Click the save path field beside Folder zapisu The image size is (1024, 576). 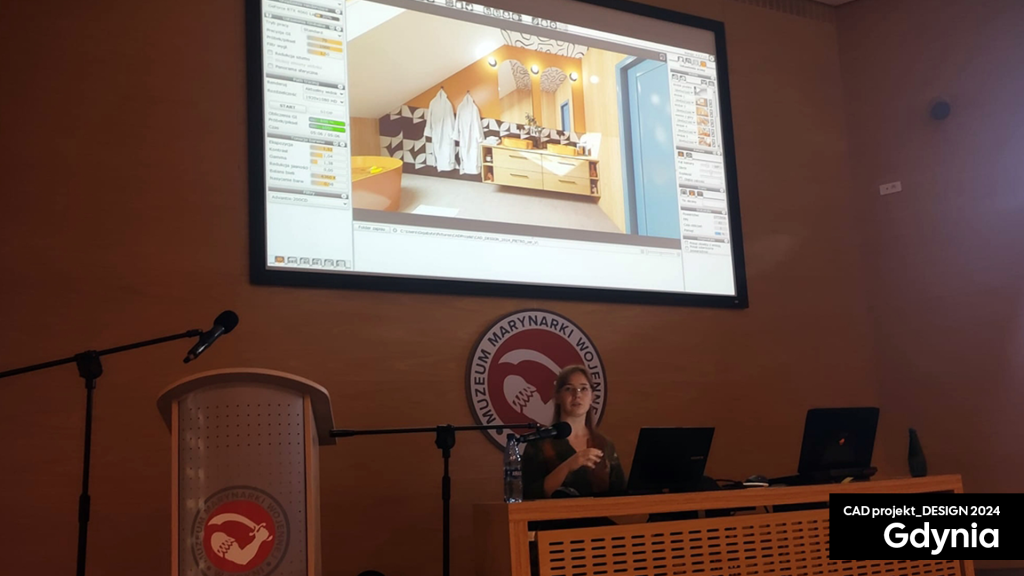469,236
